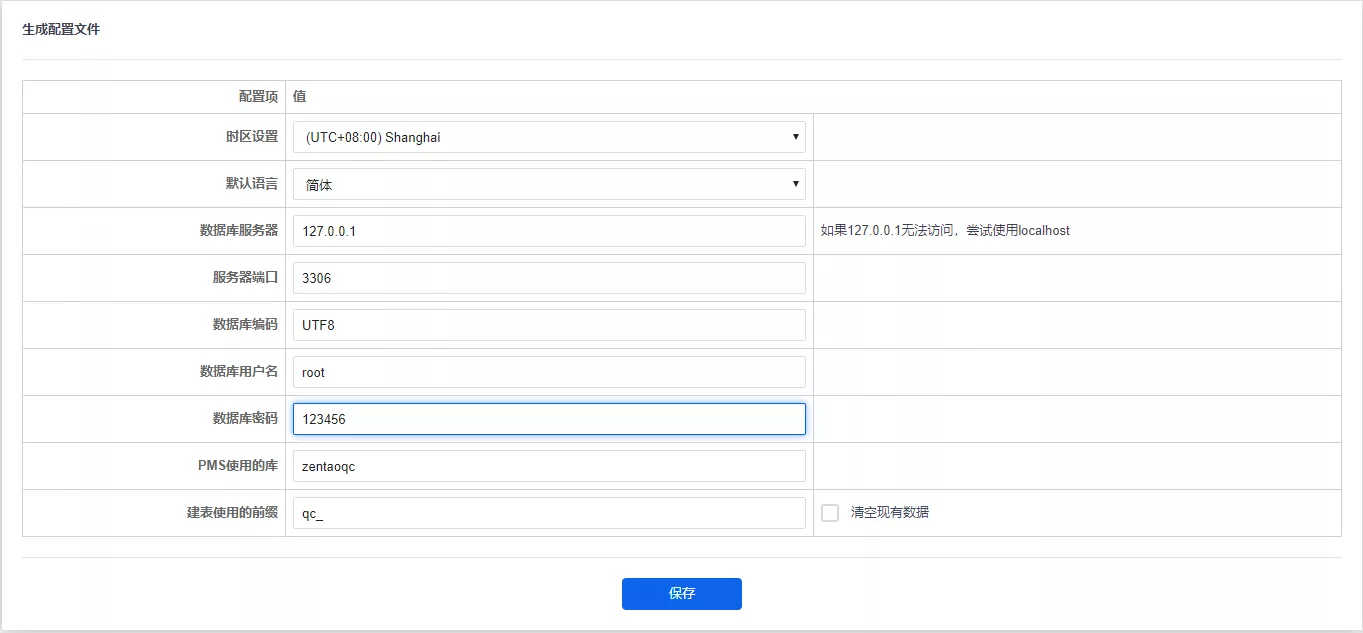
Task: Open the 时区设置 timezone dropdown
Action: (x=548, y=137)
